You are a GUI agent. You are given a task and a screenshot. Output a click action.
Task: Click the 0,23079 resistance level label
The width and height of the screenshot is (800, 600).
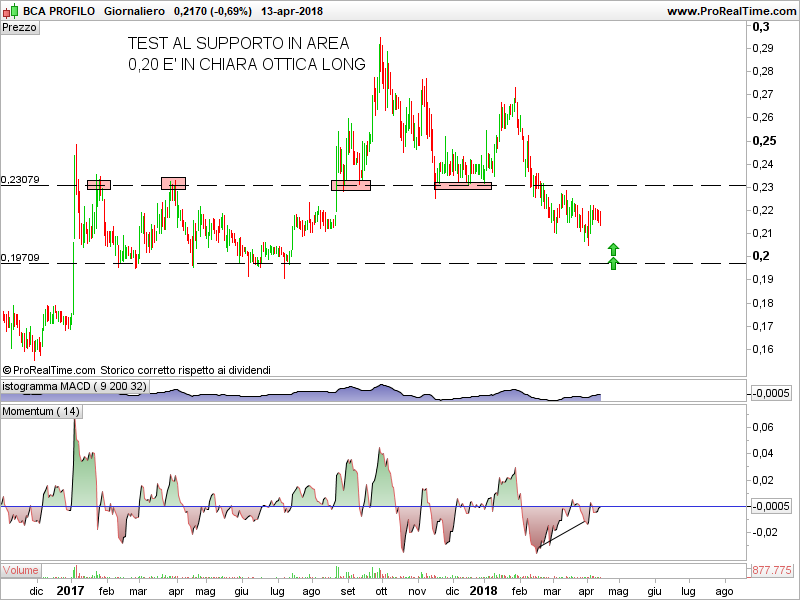pos(21,180)
